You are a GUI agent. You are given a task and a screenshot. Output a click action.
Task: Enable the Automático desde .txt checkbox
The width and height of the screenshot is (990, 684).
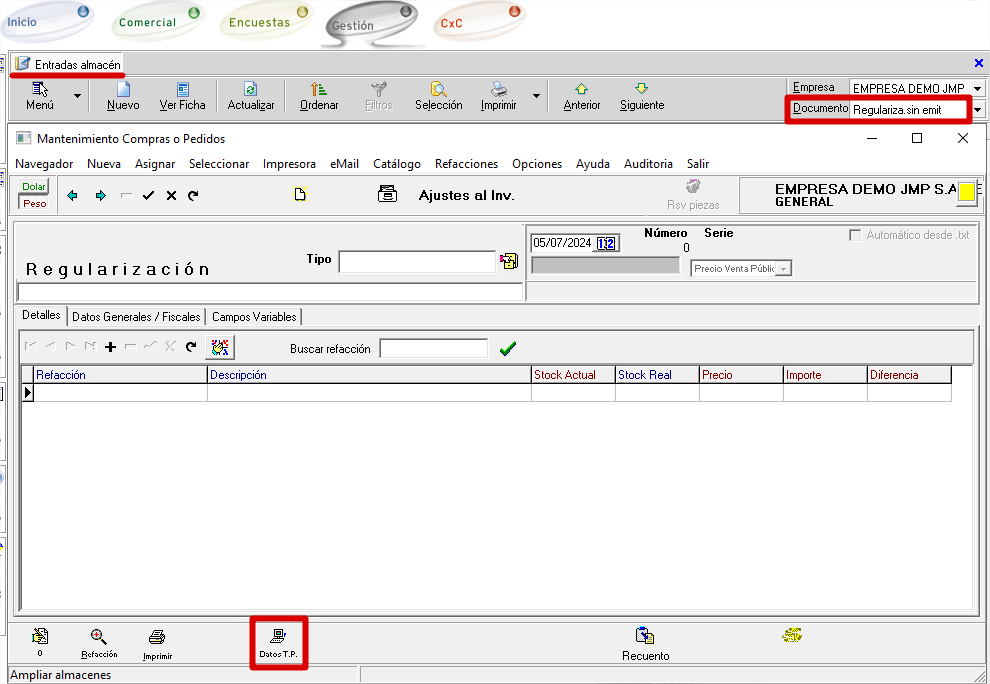click(x=855, y=235)
